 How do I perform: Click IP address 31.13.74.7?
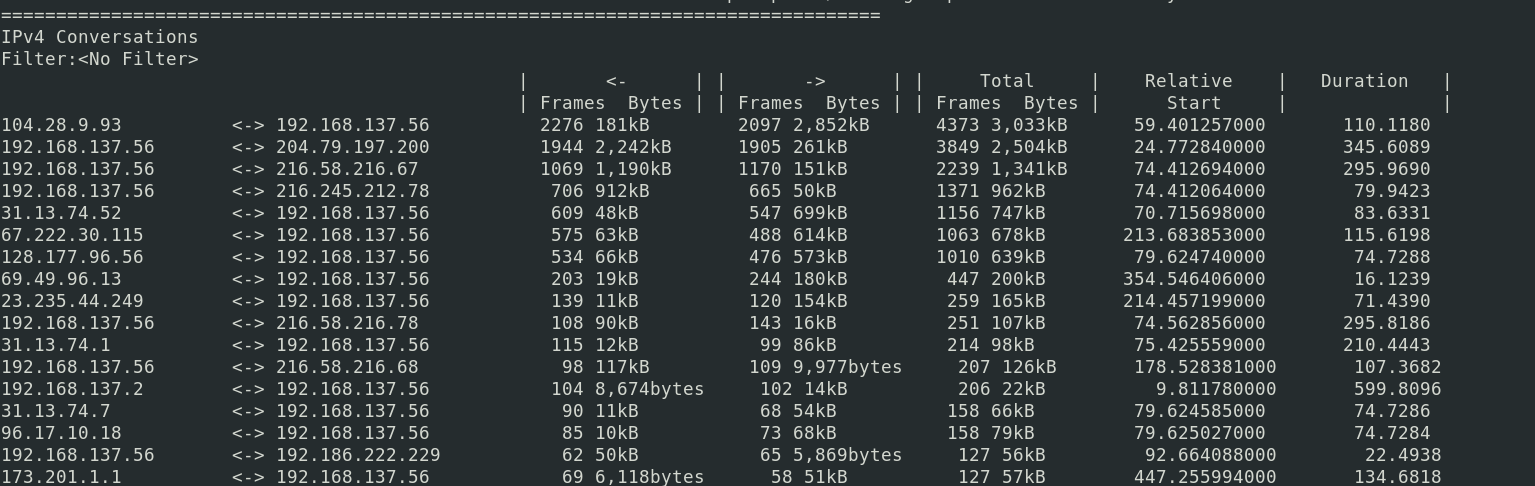(56, 411)
